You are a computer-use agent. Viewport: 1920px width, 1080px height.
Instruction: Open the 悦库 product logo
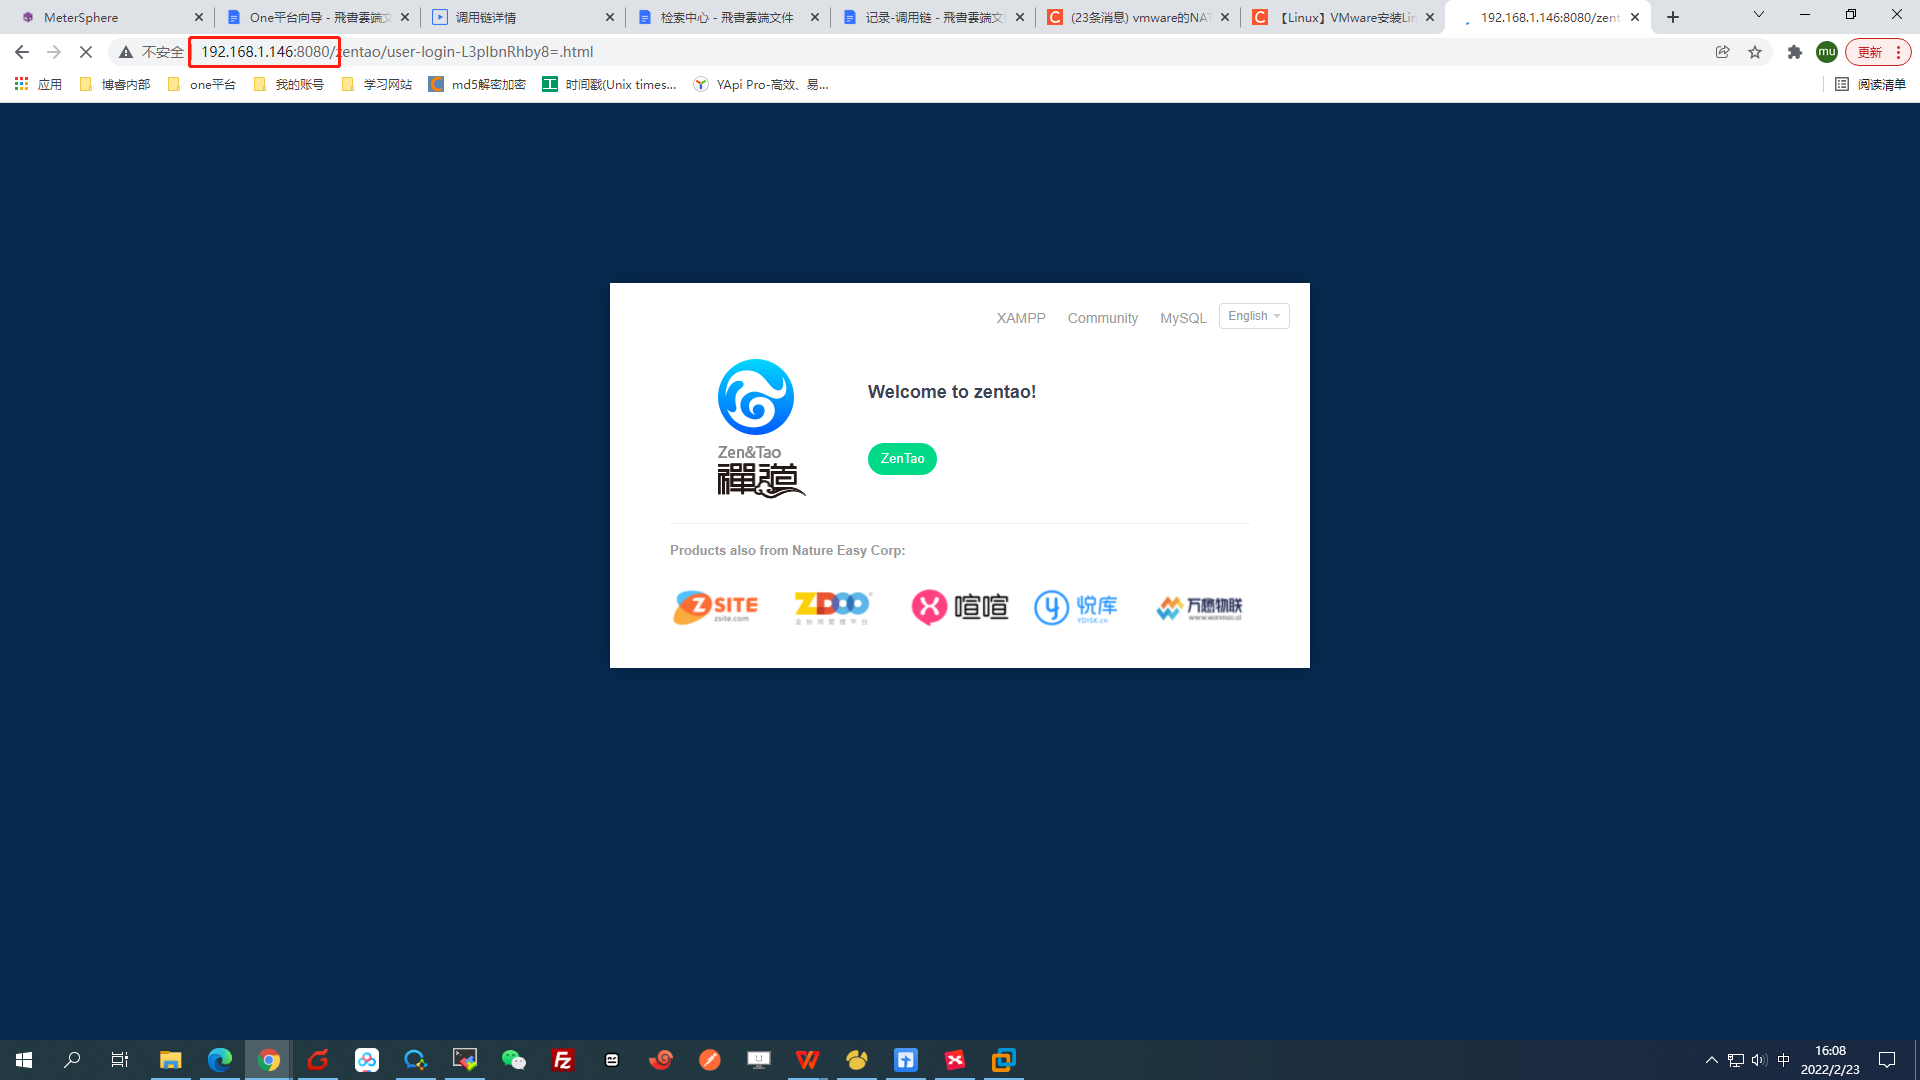1076,607
